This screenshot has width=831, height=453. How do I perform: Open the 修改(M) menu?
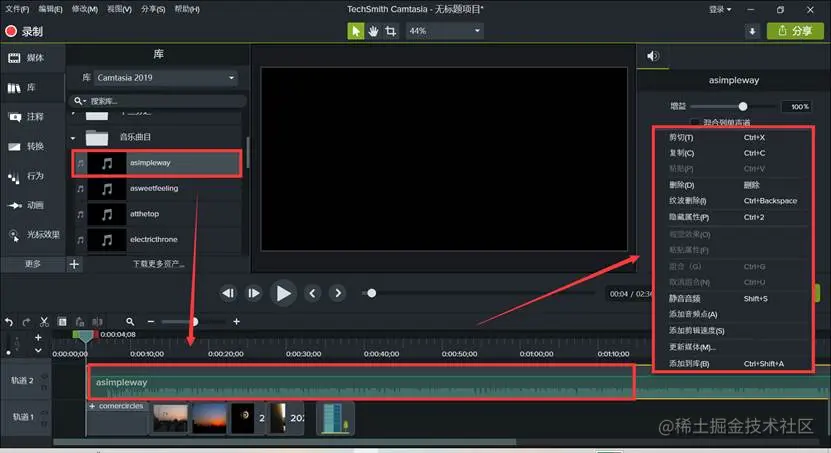[85, 9]
